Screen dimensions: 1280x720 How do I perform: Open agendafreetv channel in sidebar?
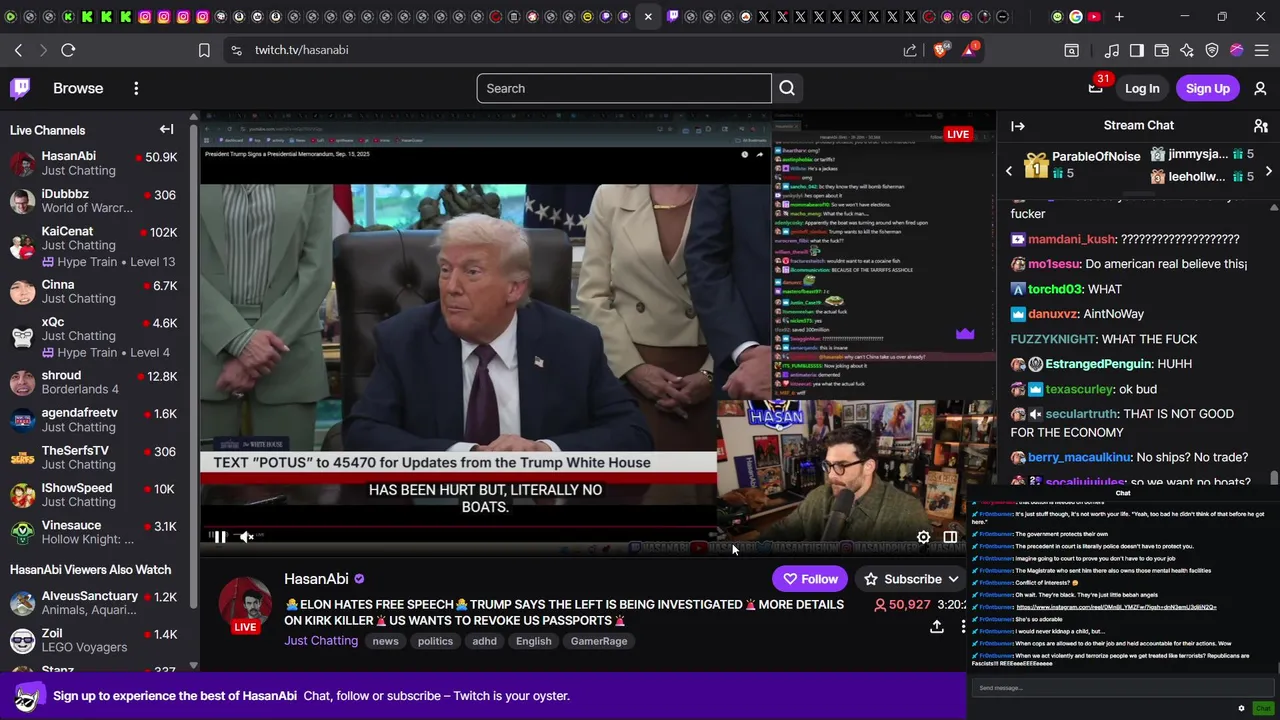coord(95,419)
